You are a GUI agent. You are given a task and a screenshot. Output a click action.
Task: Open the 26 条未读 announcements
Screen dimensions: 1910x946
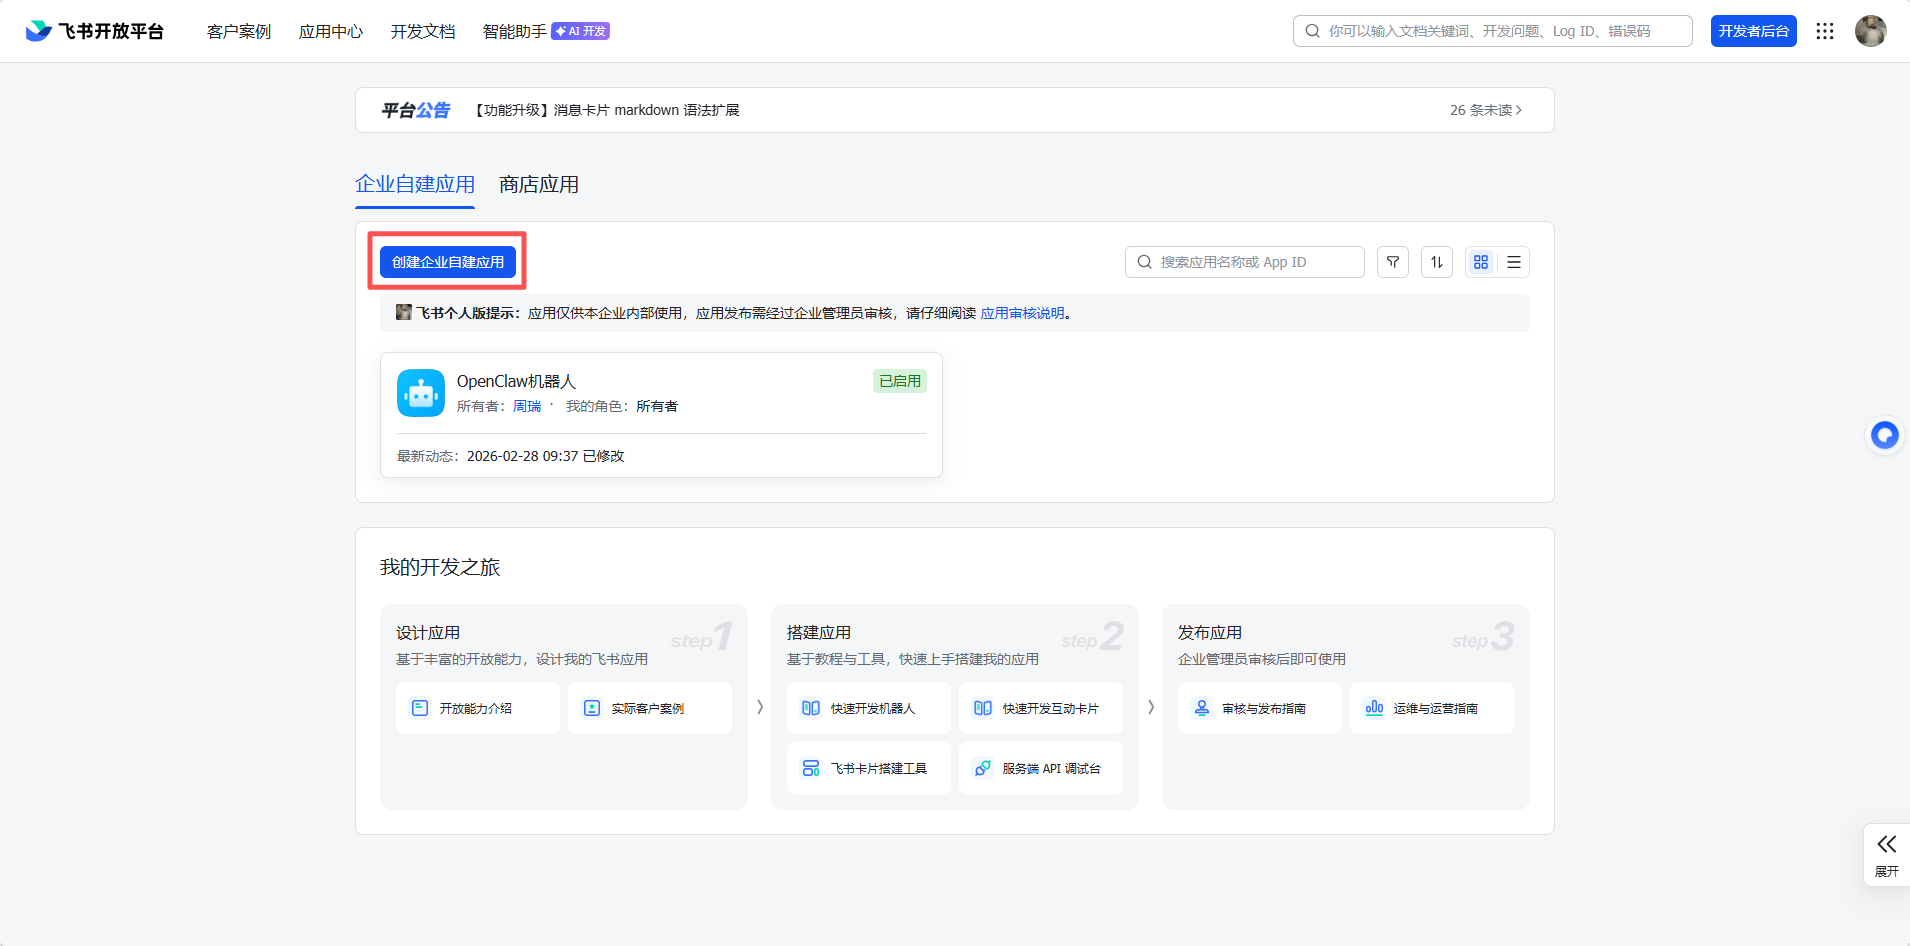(x=1486, y=110)
